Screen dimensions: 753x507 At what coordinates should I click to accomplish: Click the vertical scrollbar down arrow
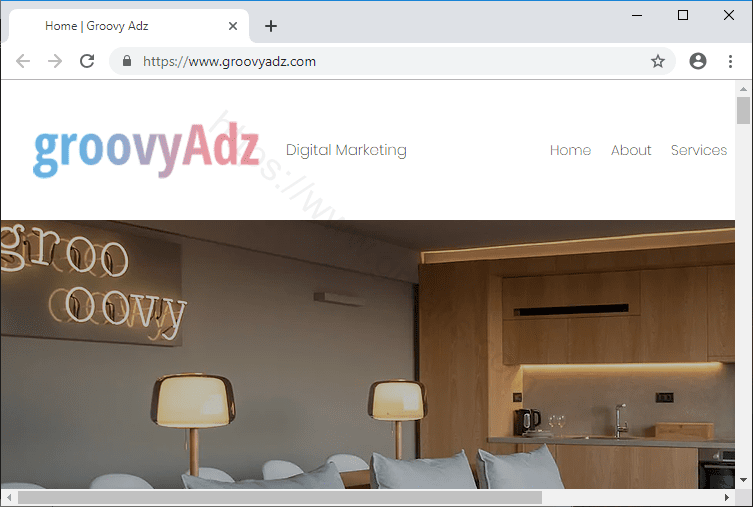(743, 480)
